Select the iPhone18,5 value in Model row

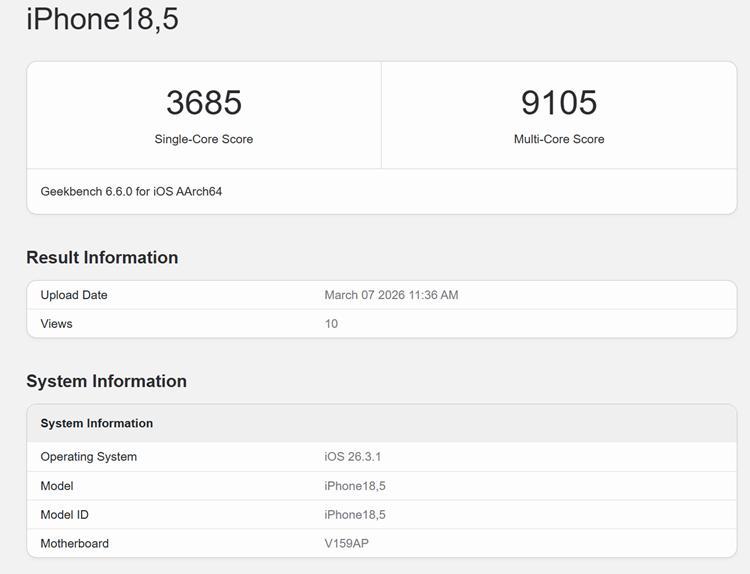(354, 486)
